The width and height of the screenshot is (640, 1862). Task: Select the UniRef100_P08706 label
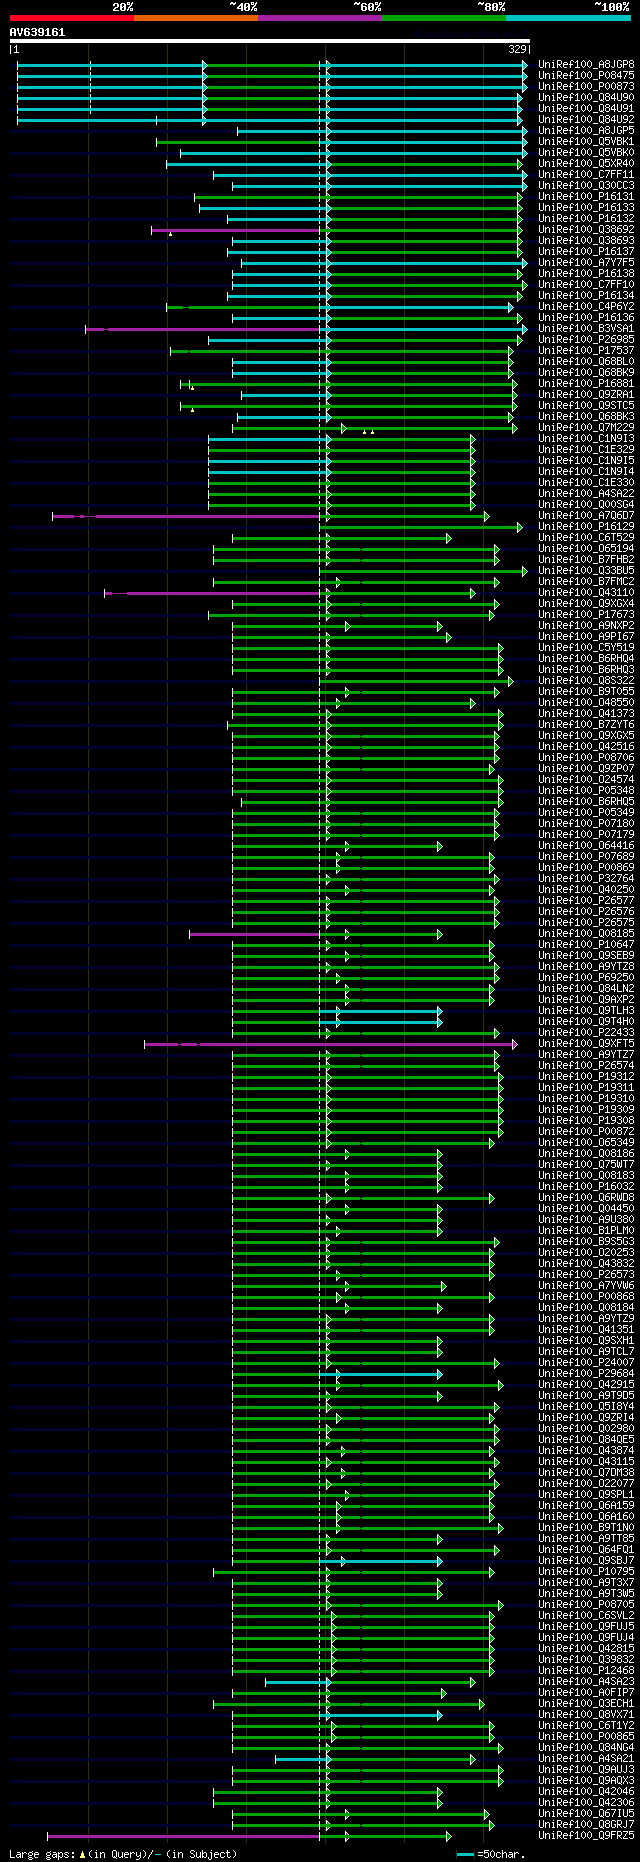(586, 757)
